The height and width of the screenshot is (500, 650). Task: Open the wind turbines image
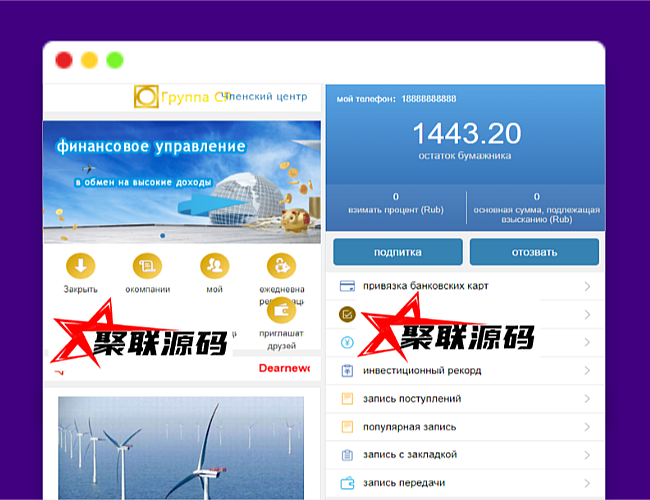point(181,446)
